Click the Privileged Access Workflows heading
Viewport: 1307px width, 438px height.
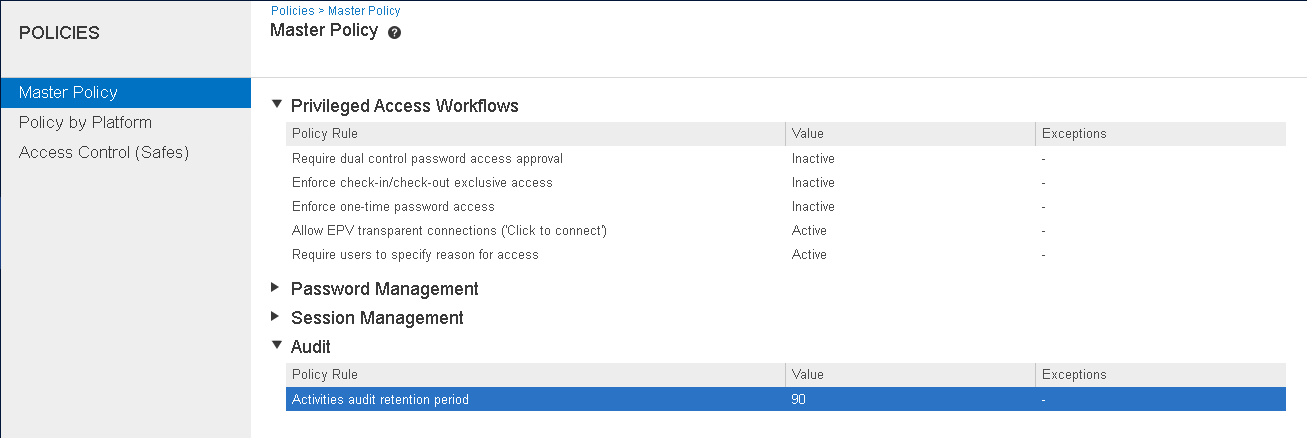click(405, 105)
